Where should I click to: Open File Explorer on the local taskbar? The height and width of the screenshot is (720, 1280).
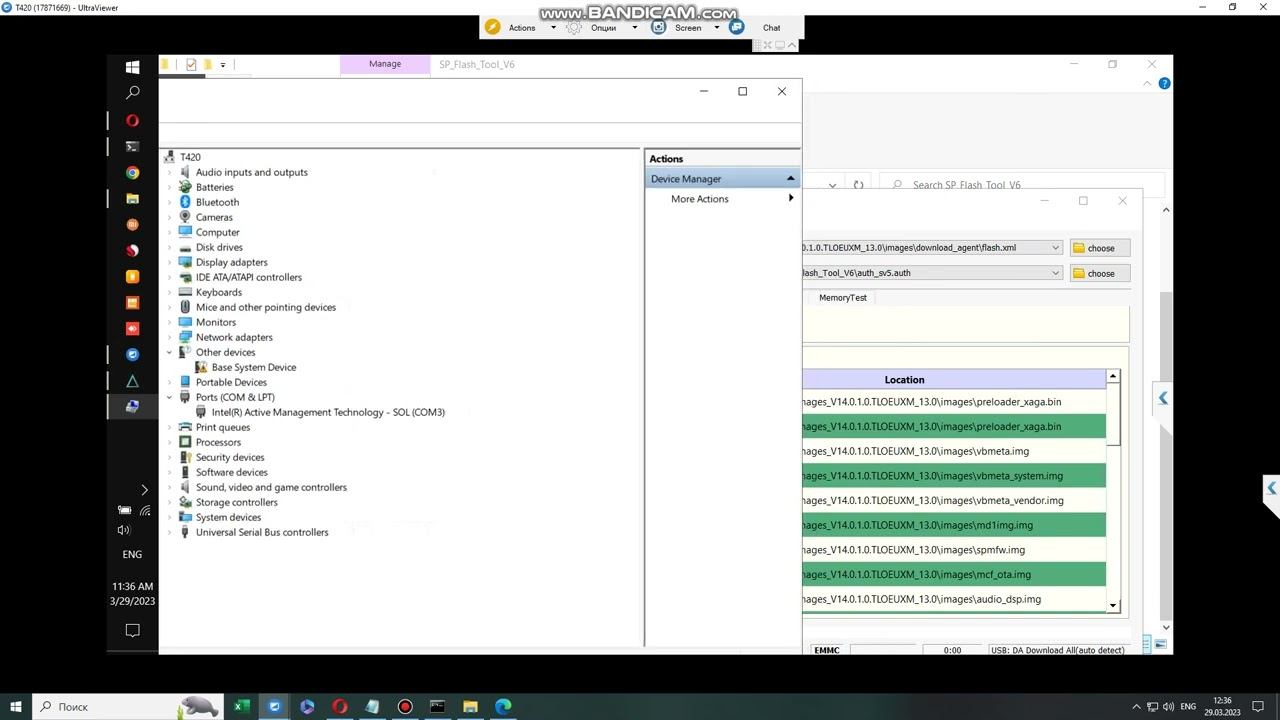(470, 706)
